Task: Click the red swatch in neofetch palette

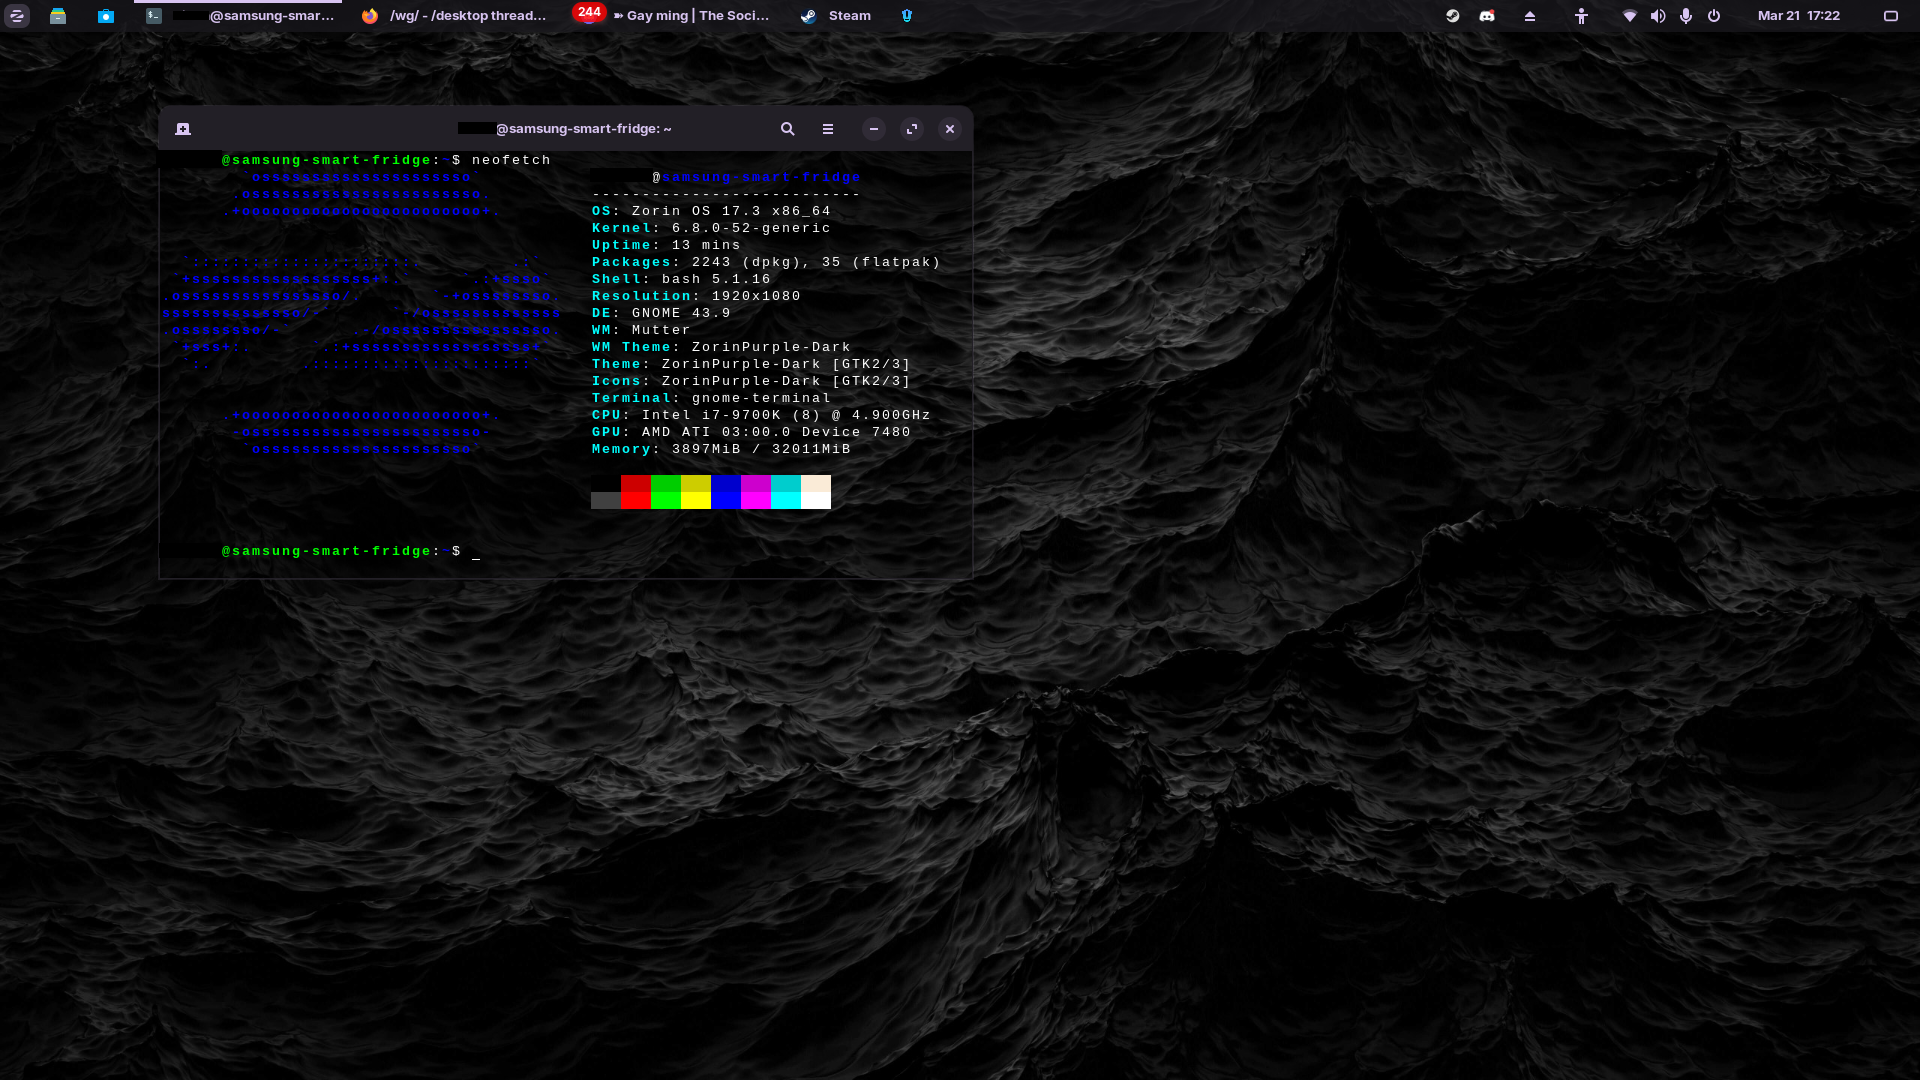Action: tap(636, 492)
